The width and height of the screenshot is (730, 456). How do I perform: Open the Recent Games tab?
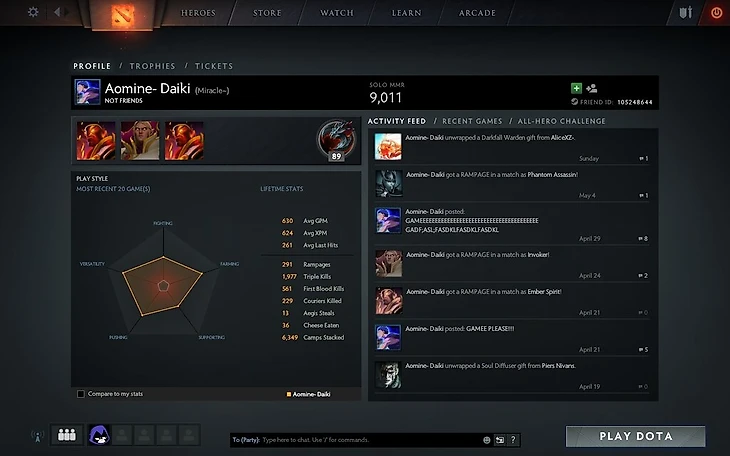(x=472, y=121)
